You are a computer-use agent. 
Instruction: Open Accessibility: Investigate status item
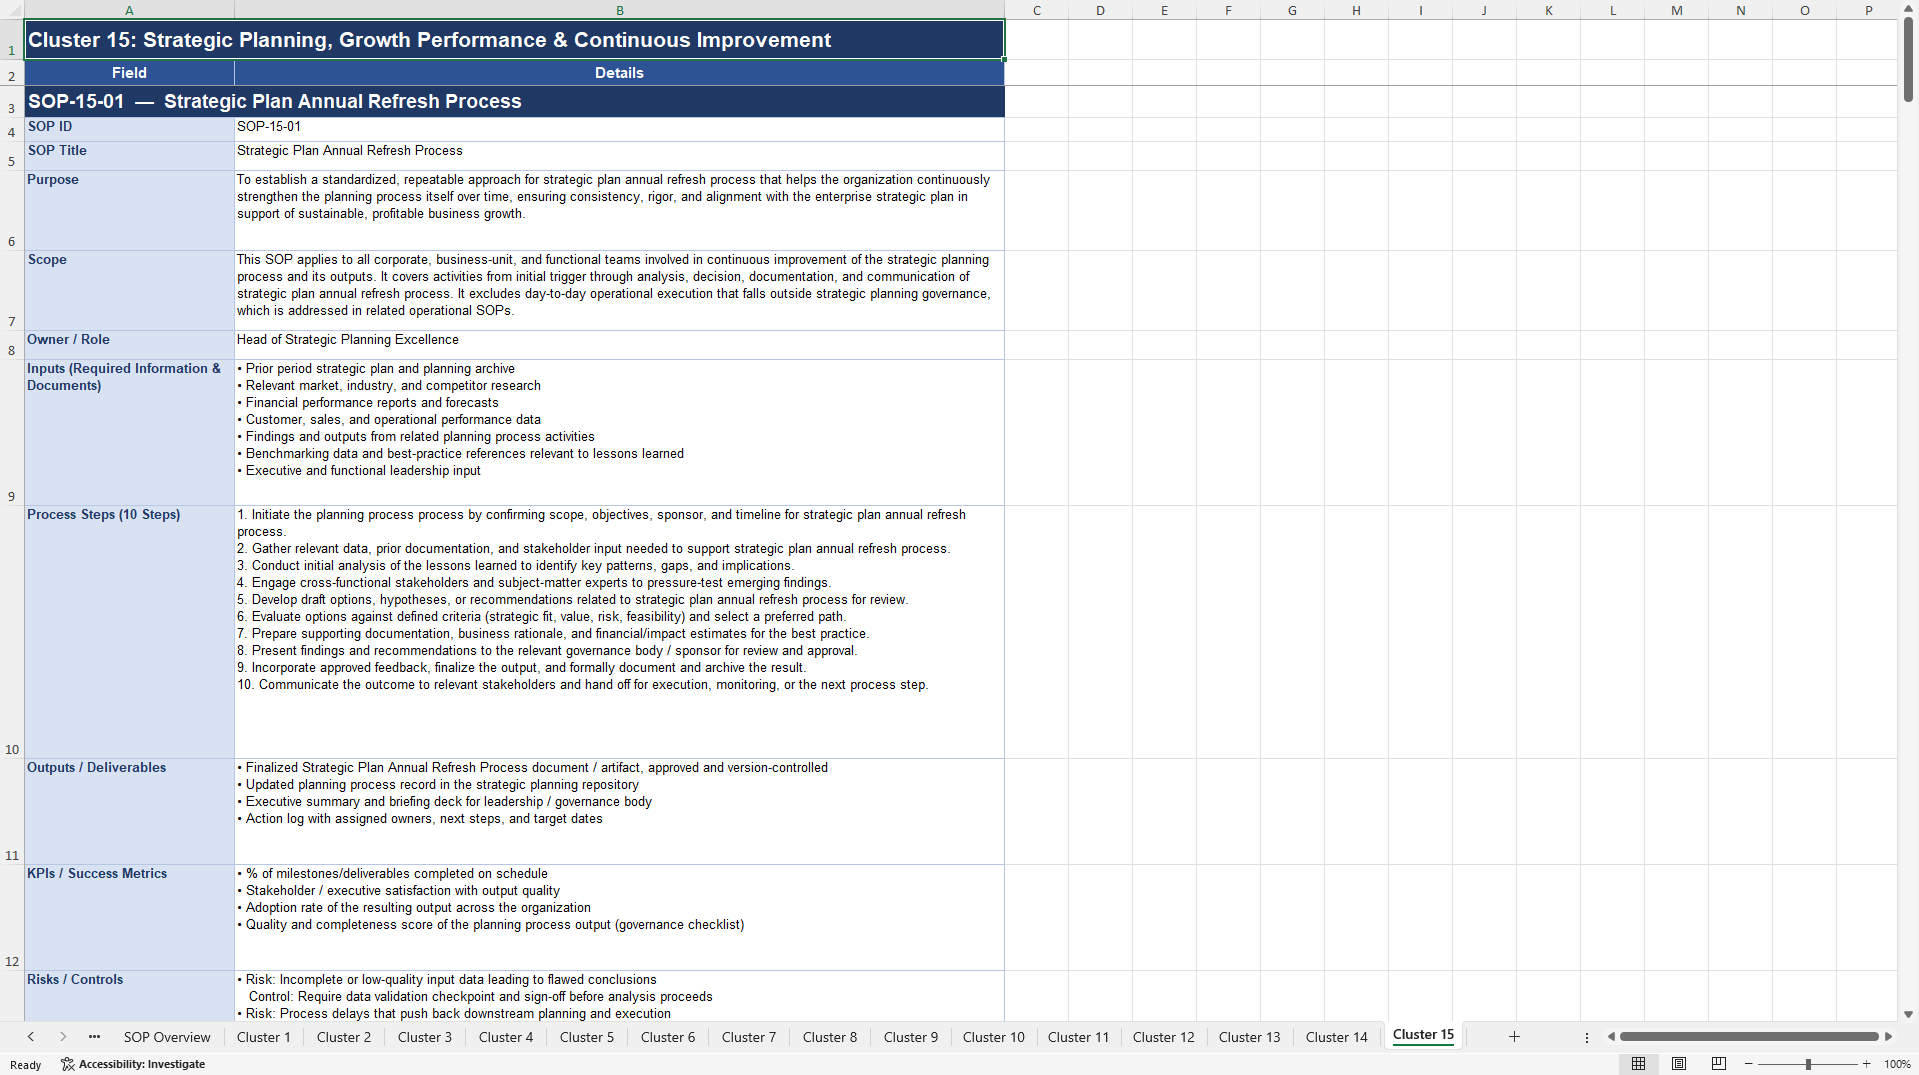tap(133, 1064)
